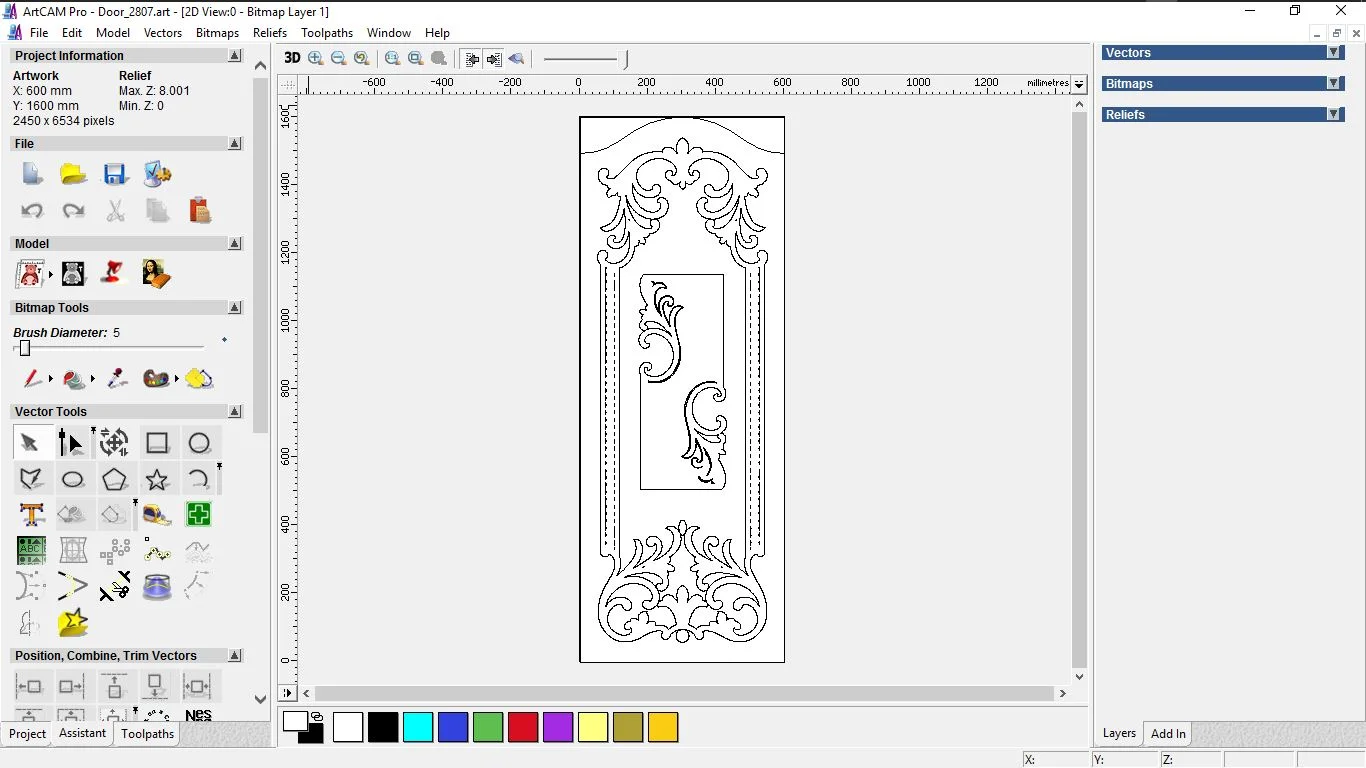Collapse the Bitmap Tools section
This screenshot has height=768, width=1366.
coord(234,308)
